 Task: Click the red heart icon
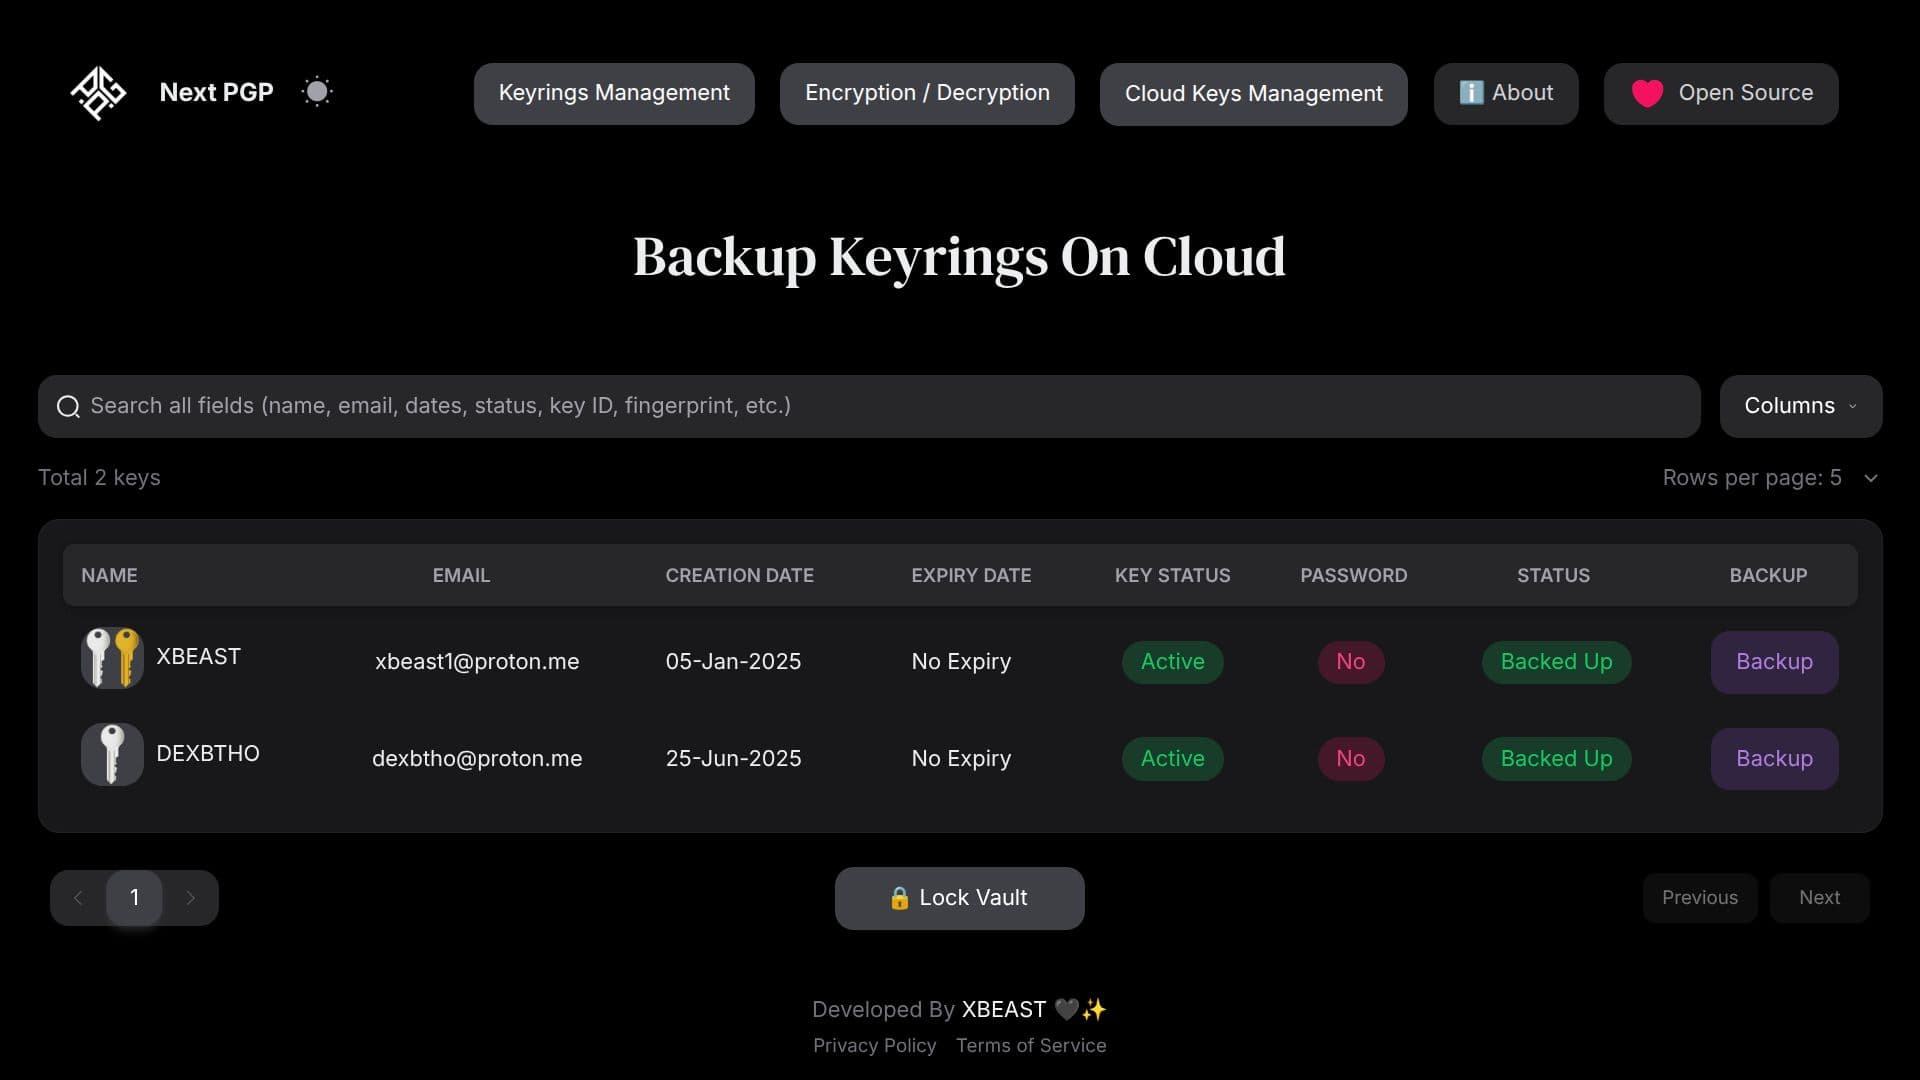click(1647, 93)
